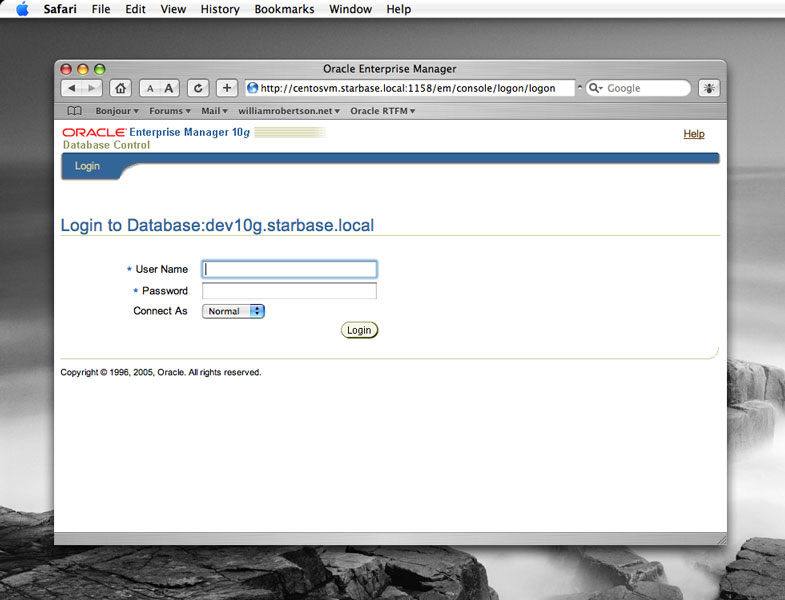785x600 pixels.
Task: Open the View menu
Action: [173, 9]
